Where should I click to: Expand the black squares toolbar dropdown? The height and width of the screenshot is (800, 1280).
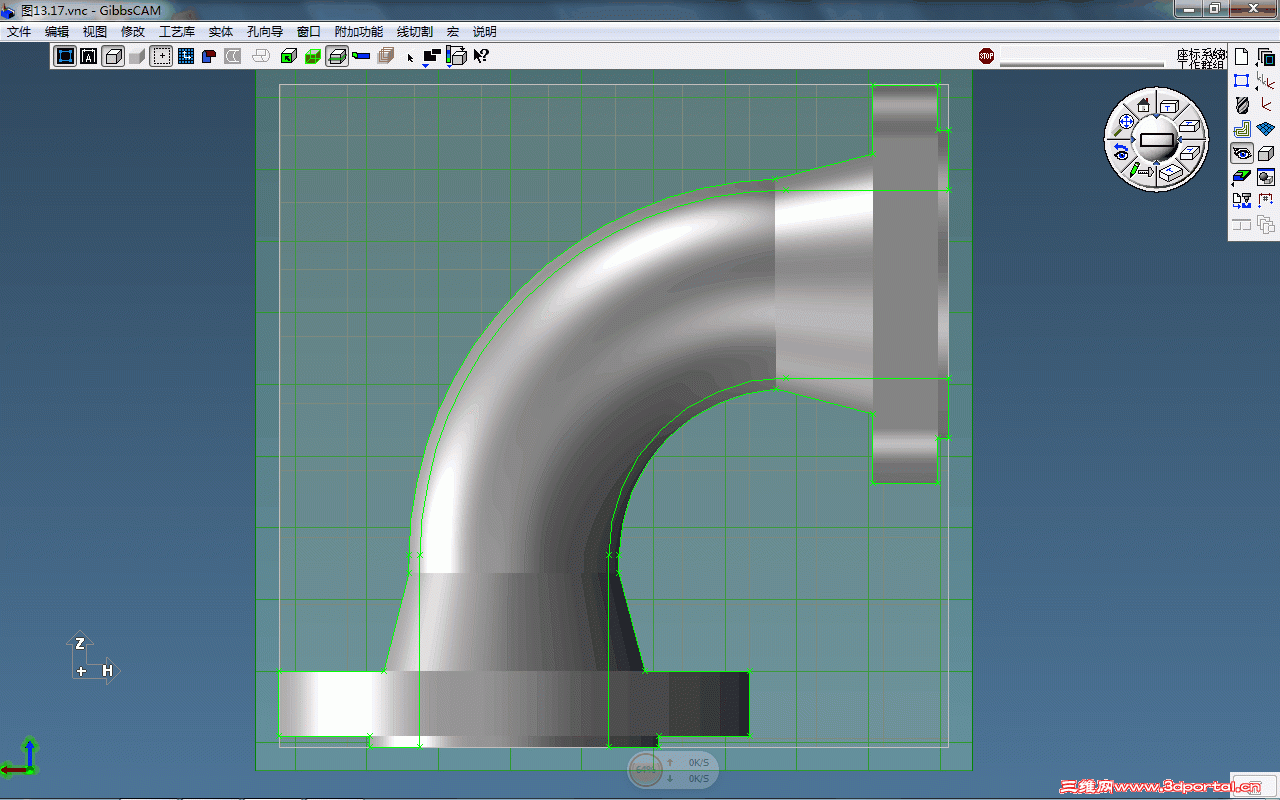pos(431,58)
